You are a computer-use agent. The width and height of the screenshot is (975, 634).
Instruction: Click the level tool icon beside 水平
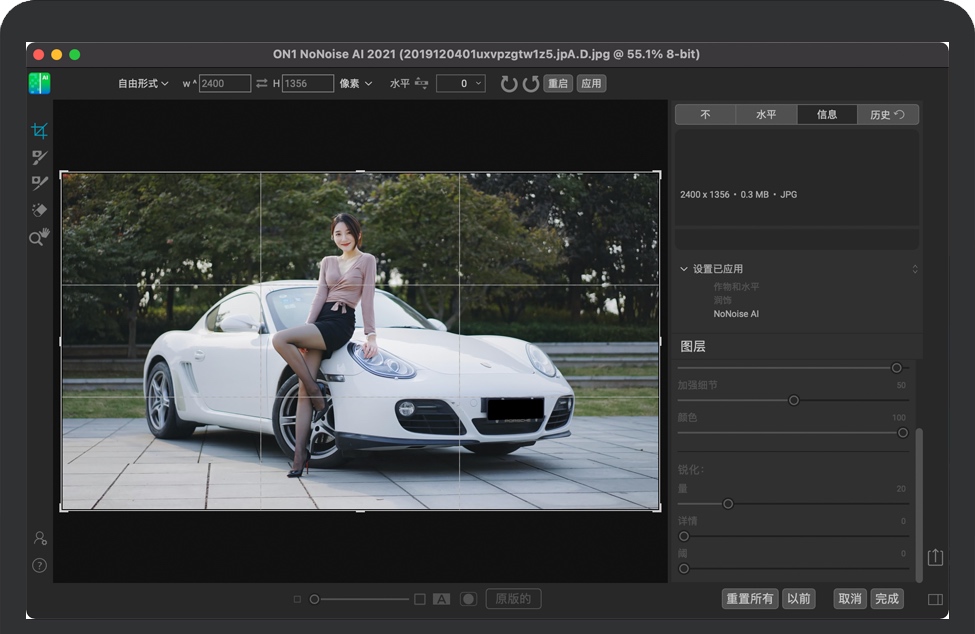click(x=422, y=84)
